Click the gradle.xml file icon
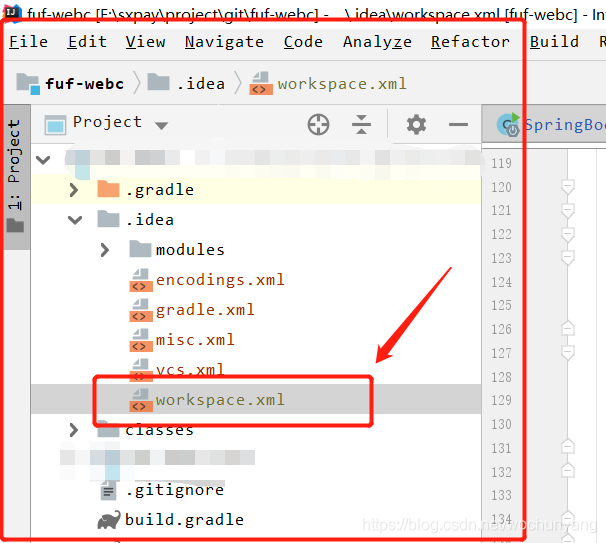 [140, 310]
